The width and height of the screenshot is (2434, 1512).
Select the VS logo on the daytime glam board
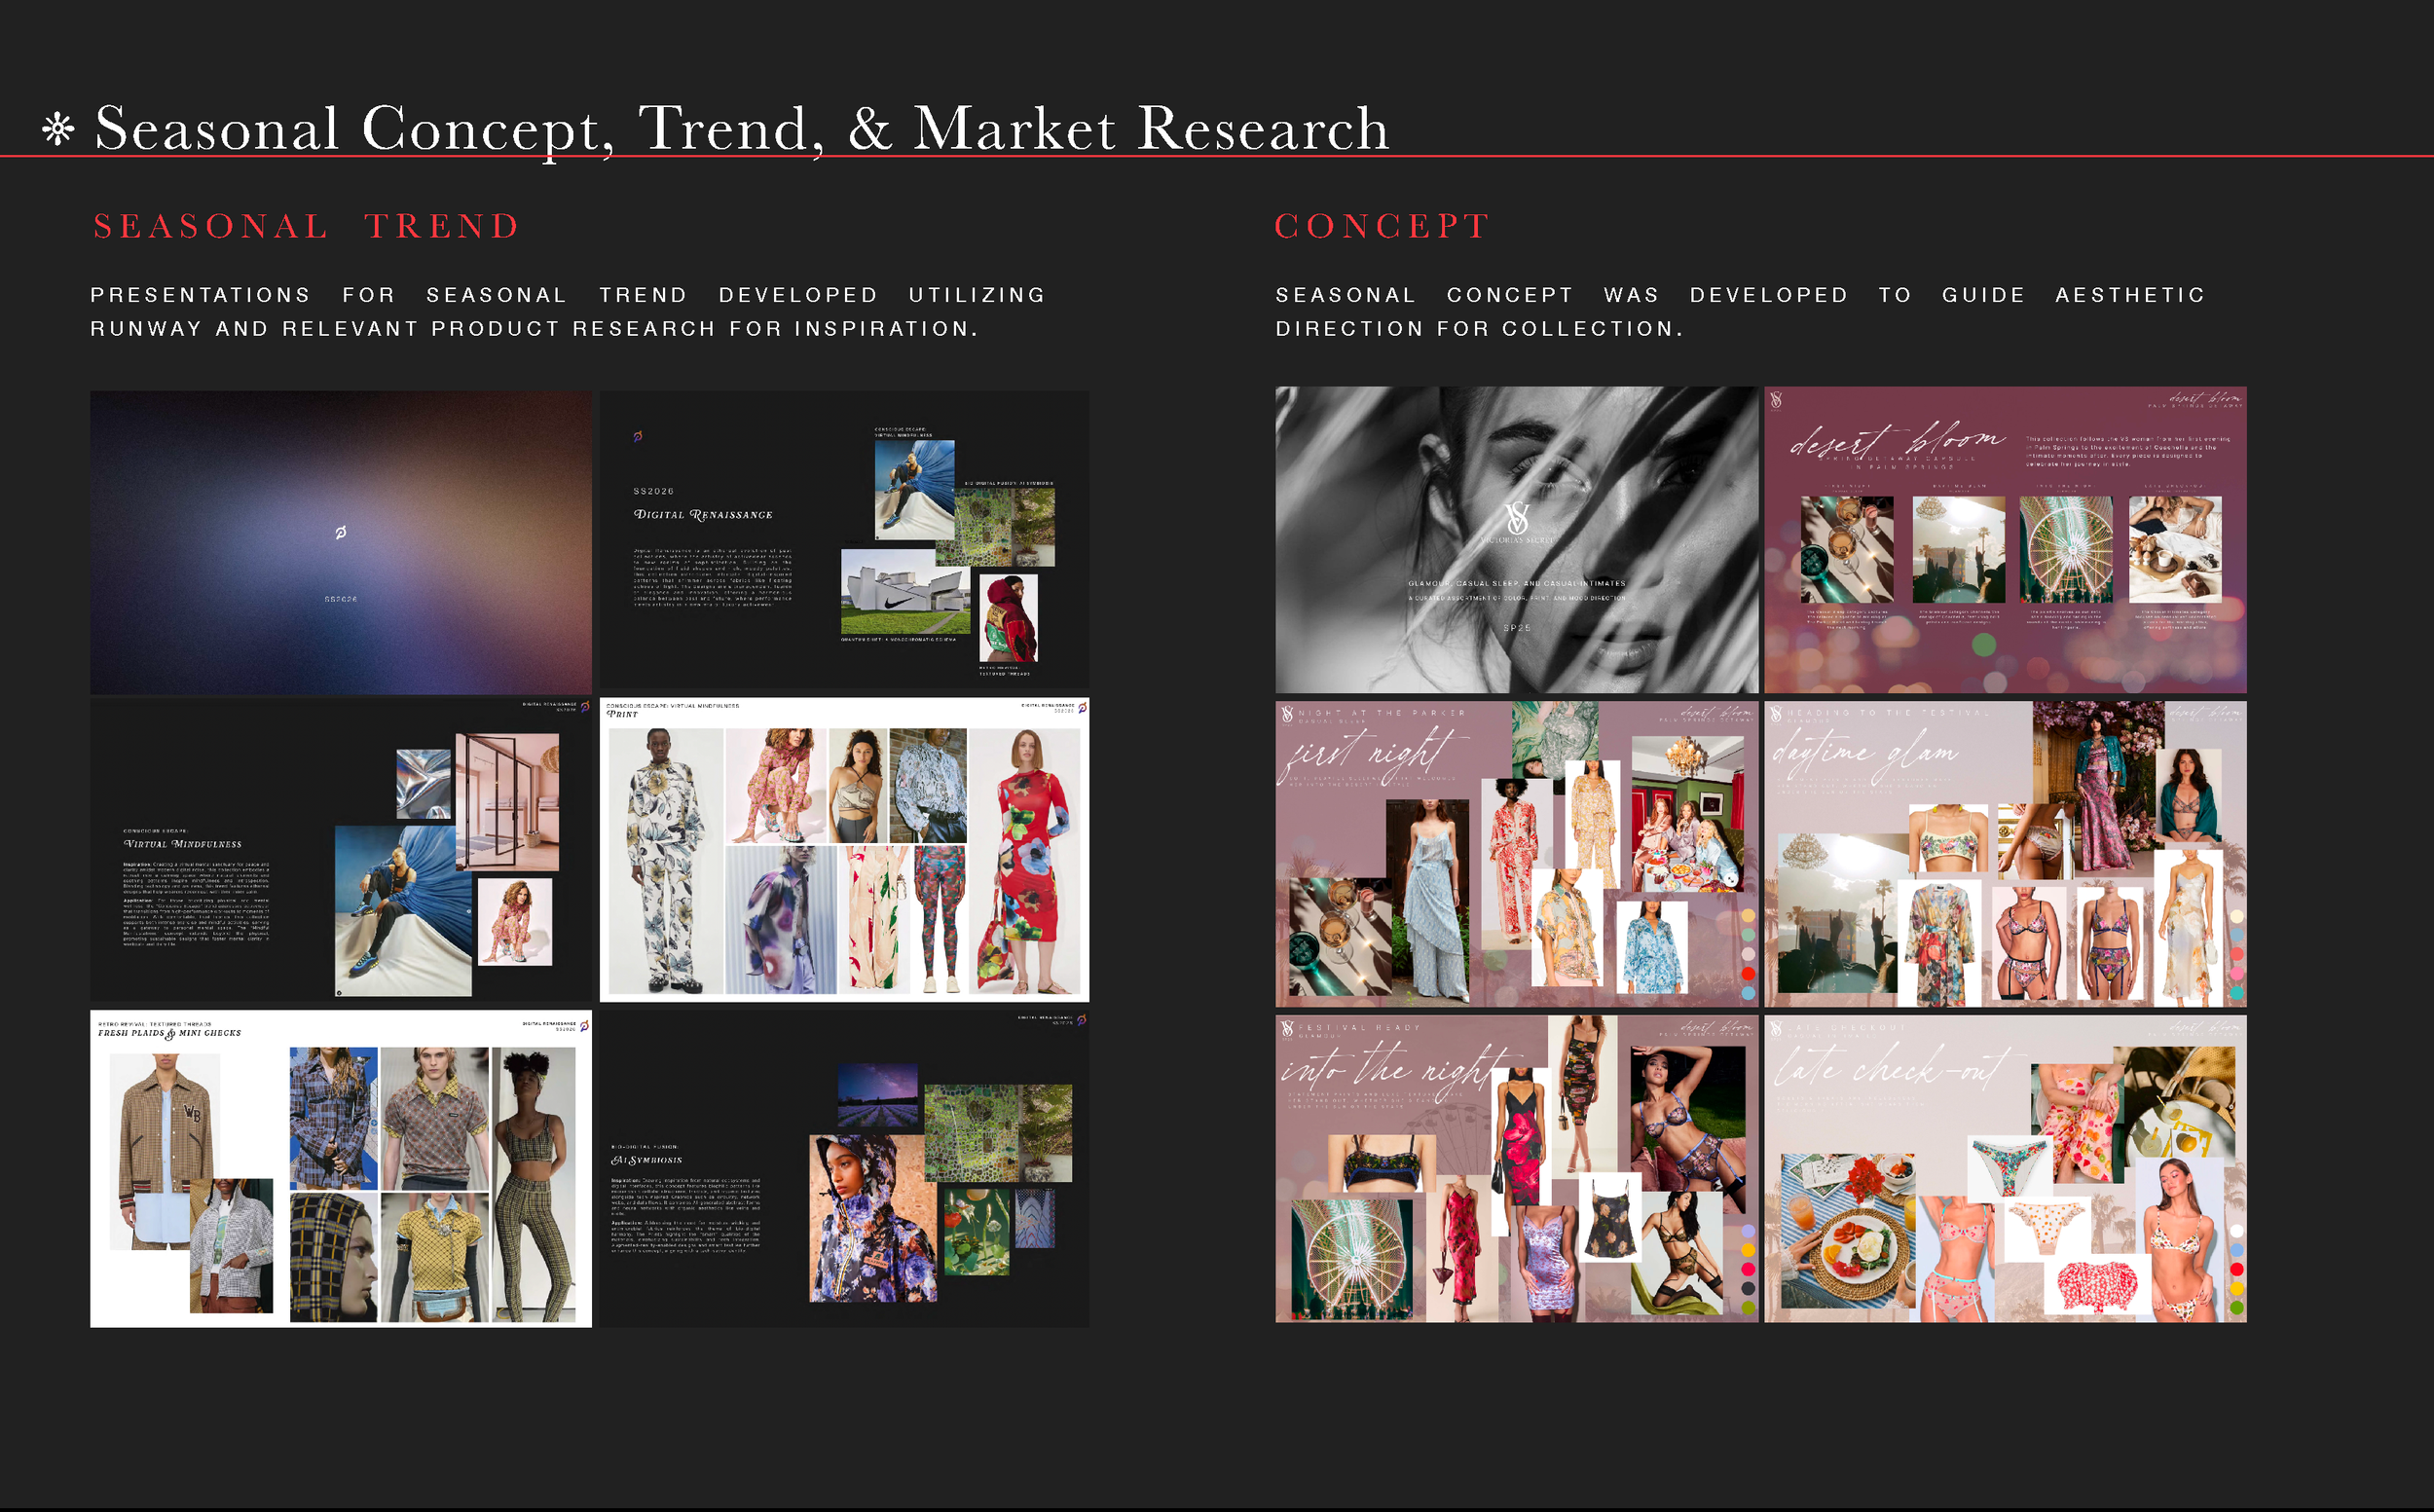pos(1775,715)
